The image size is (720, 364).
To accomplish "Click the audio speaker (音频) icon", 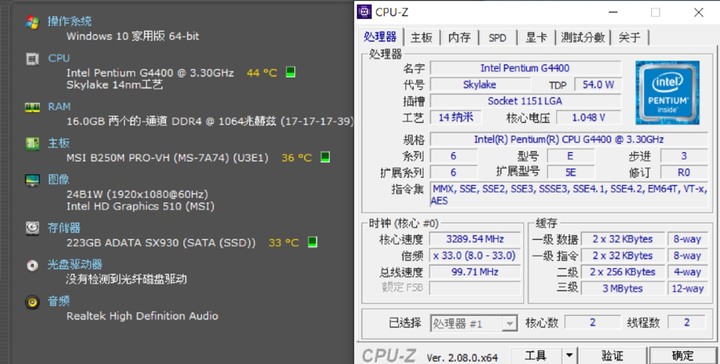I will [x=32, y=302].
